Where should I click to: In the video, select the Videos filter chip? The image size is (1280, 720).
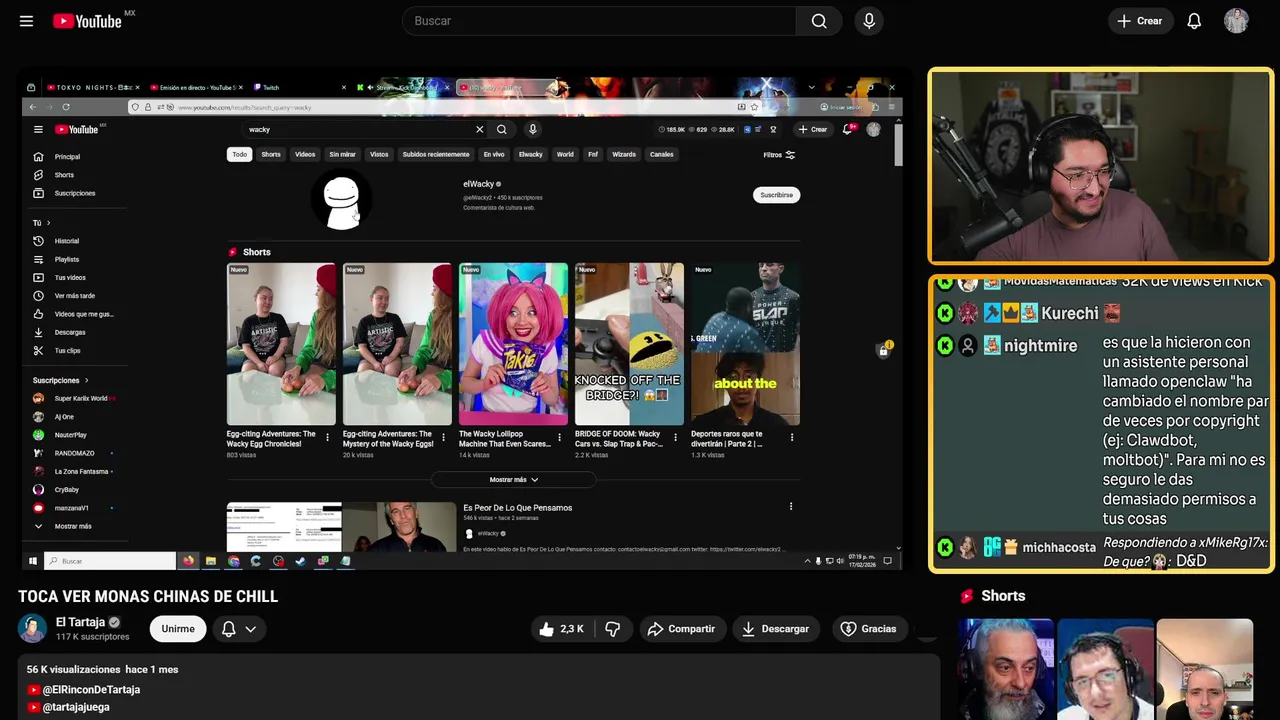click(305, 154)
